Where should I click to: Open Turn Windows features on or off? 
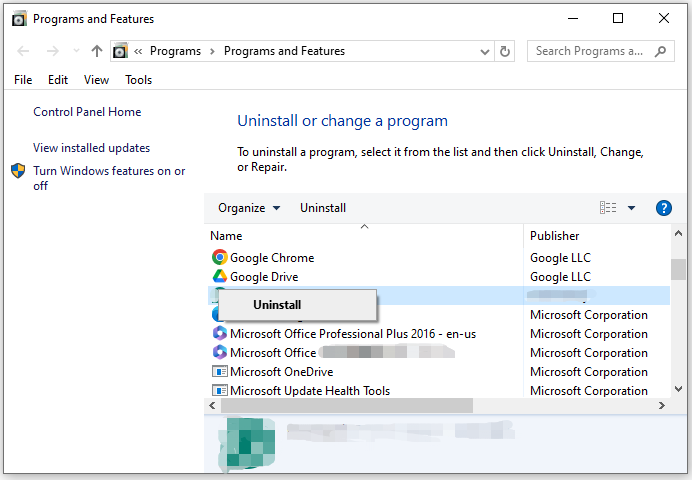click(109, 178)
